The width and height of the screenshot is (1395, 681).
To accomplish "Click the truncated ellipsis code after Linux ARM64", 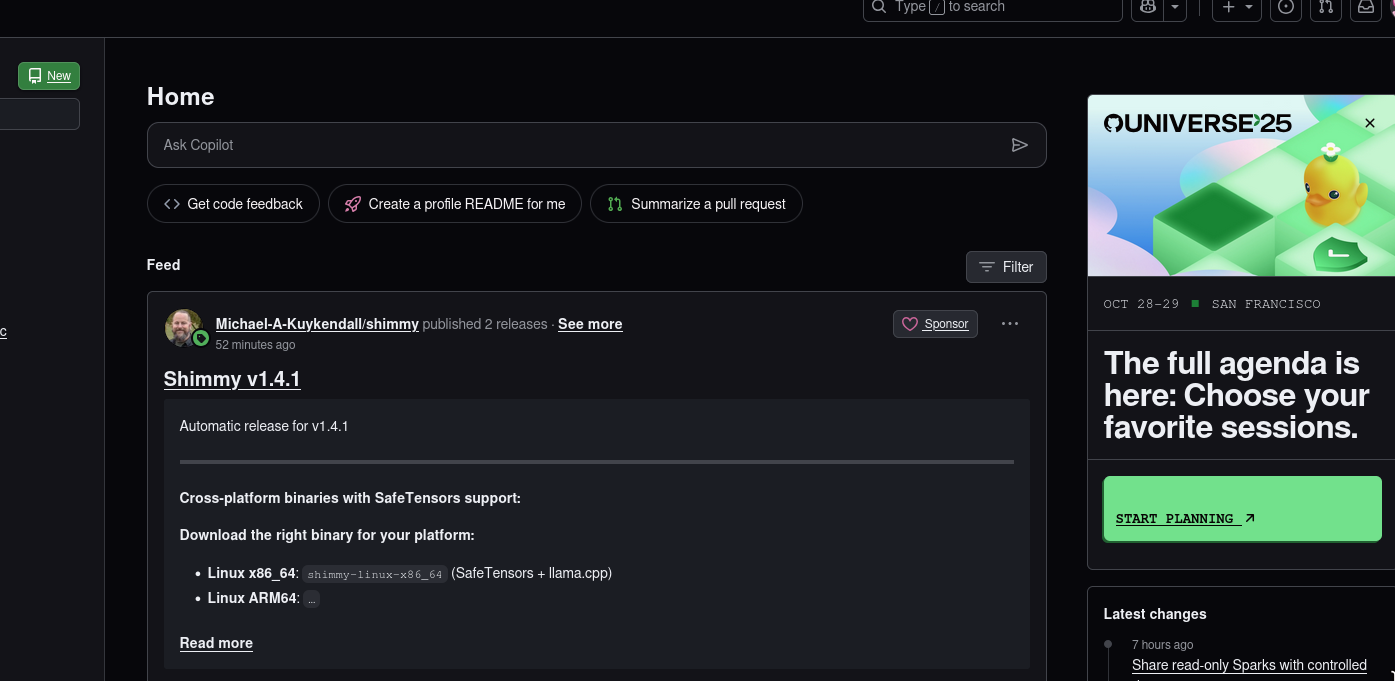I will 311,599.
